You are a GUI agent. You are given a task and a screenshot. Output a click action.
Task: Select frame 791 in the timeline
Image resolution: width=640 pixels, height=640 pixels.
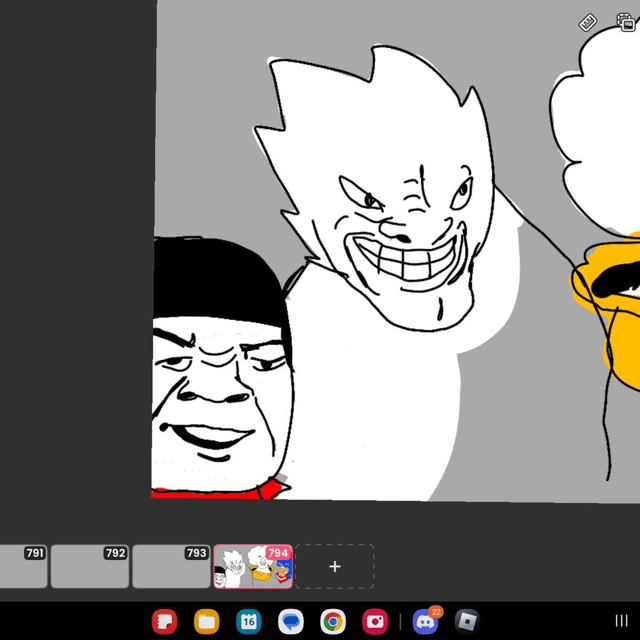coord(23,566)
